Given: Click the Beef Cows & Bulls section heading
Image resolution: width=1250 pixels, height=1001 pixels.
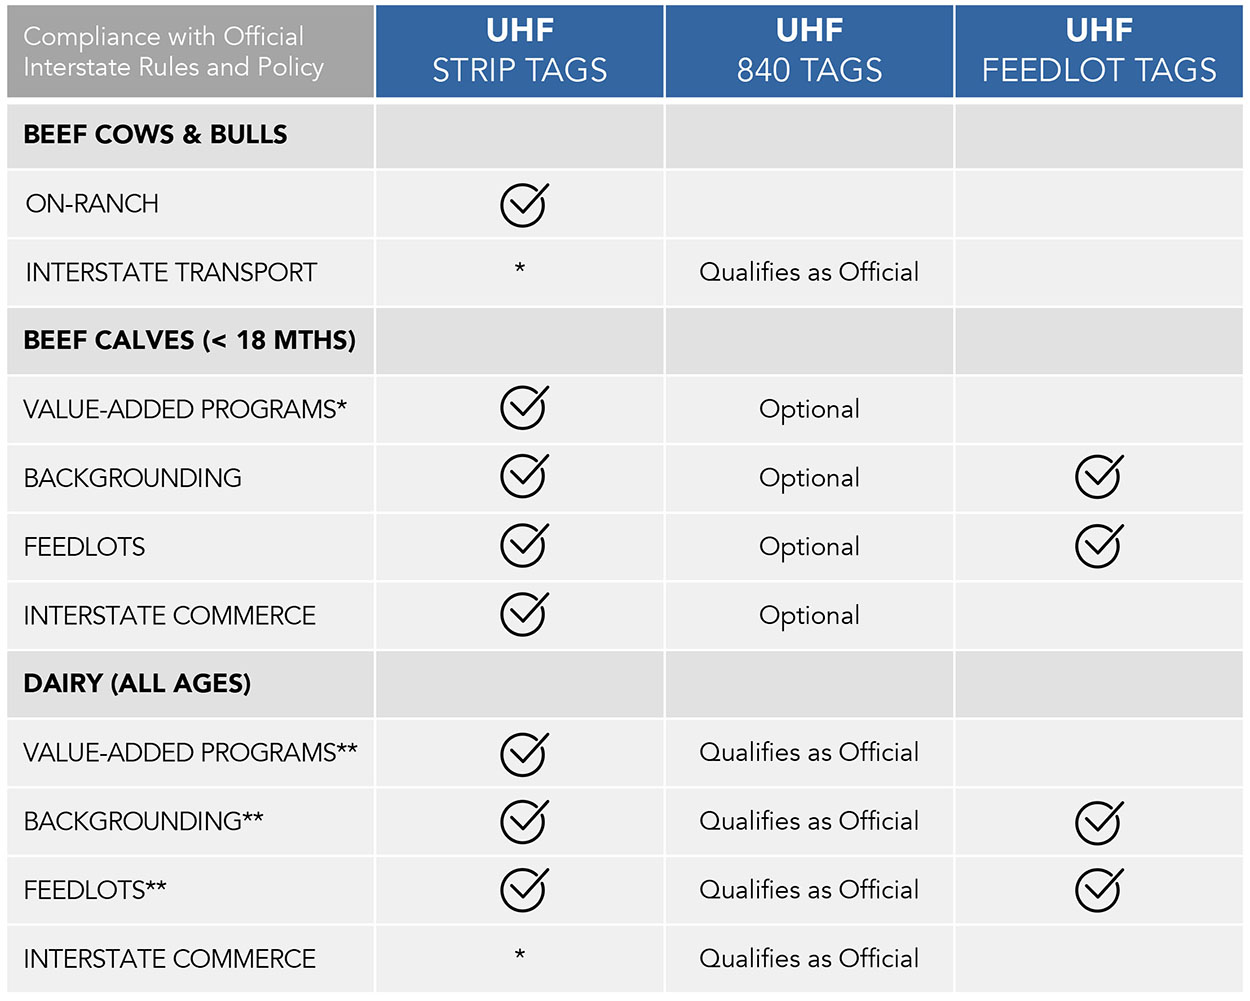Looking at the screenshot, I should point(155,134).
